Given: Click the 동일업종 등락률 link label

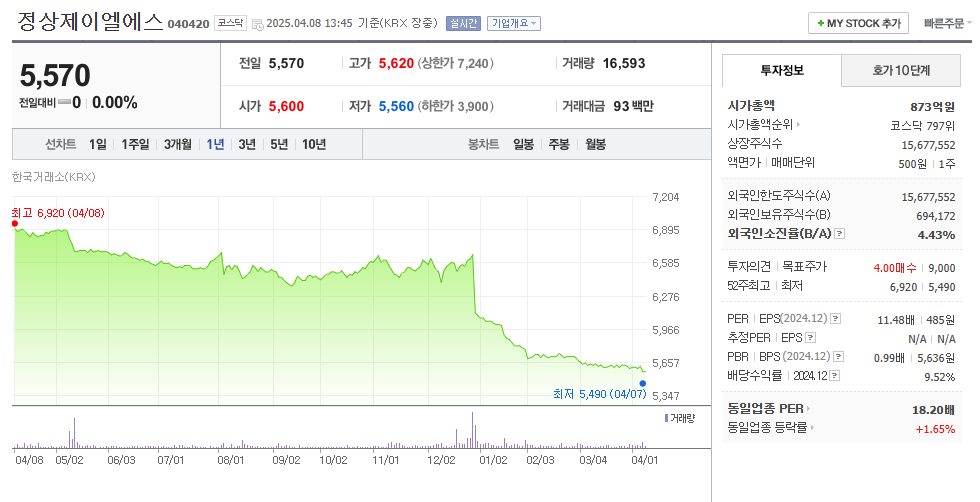Looking at the screenshot, I should pyautogui.click(x=768, y=428).
